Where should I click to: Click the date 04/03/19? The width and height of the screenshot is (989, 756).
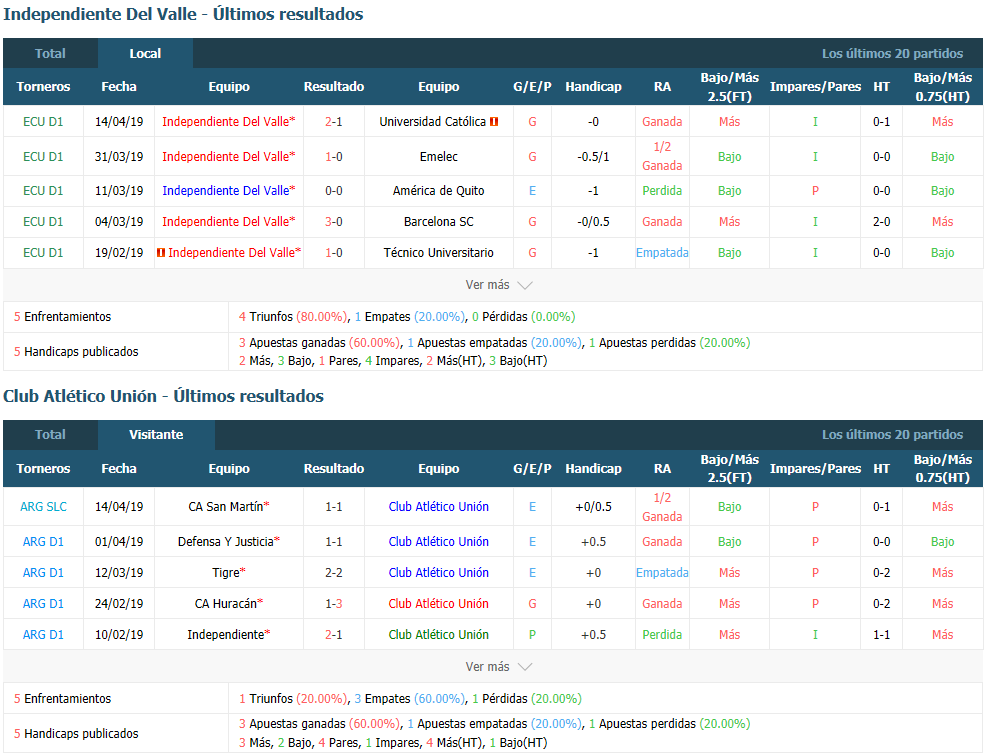119,222
